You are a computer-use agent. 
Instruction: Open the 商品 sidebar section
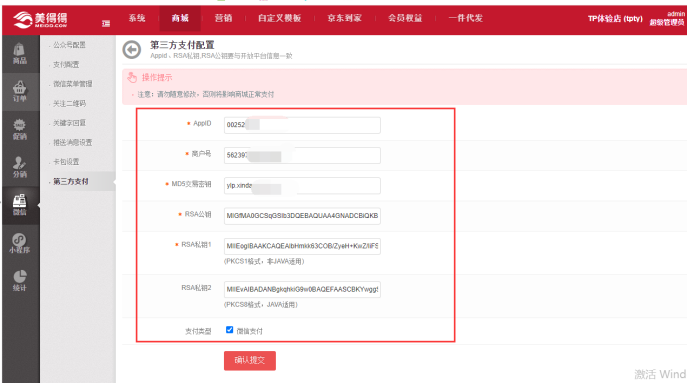20,54
